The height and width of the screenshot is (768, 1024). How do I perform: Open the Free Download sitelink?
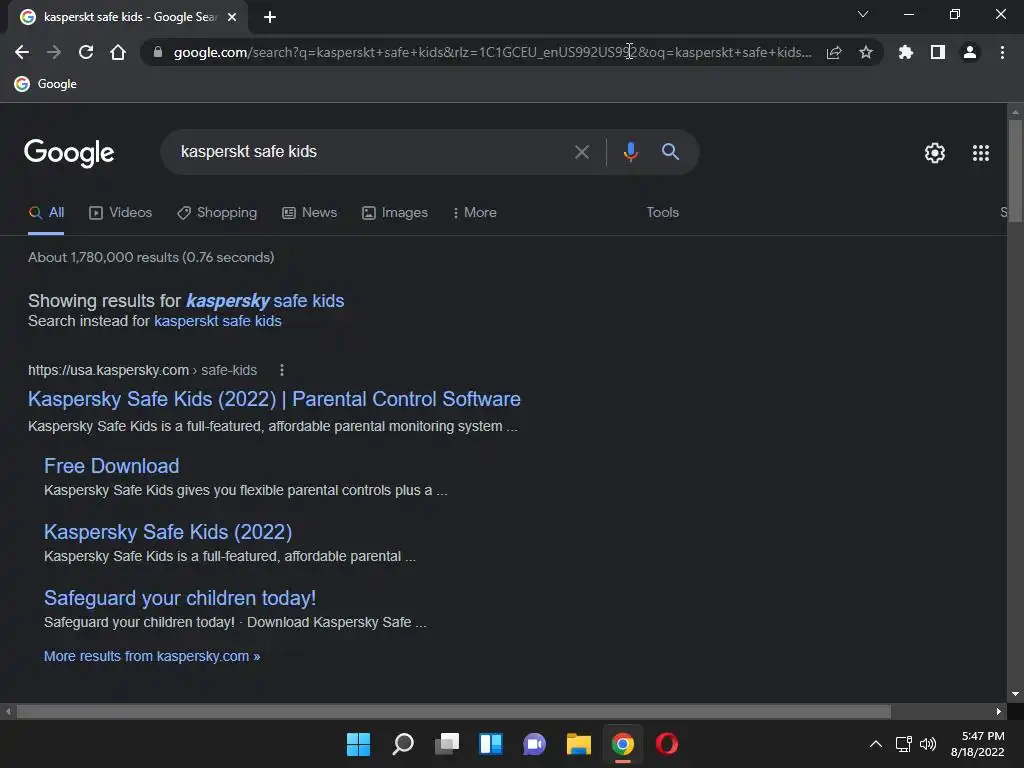112,466
